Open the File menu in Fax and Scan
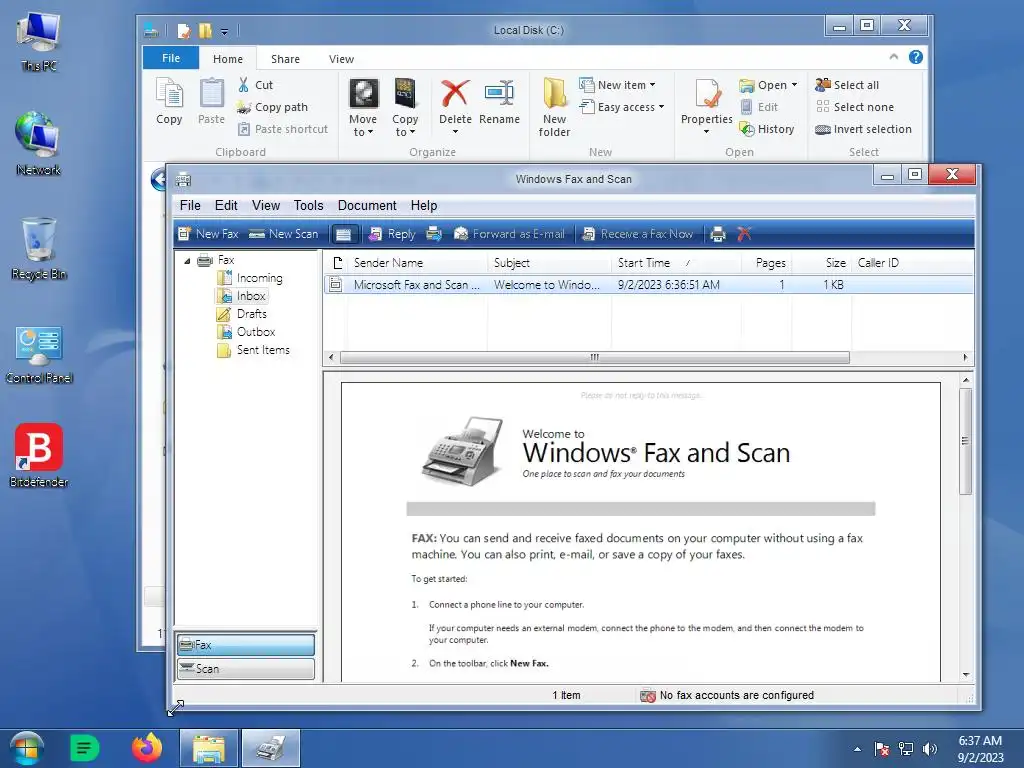 pos(190,205)
